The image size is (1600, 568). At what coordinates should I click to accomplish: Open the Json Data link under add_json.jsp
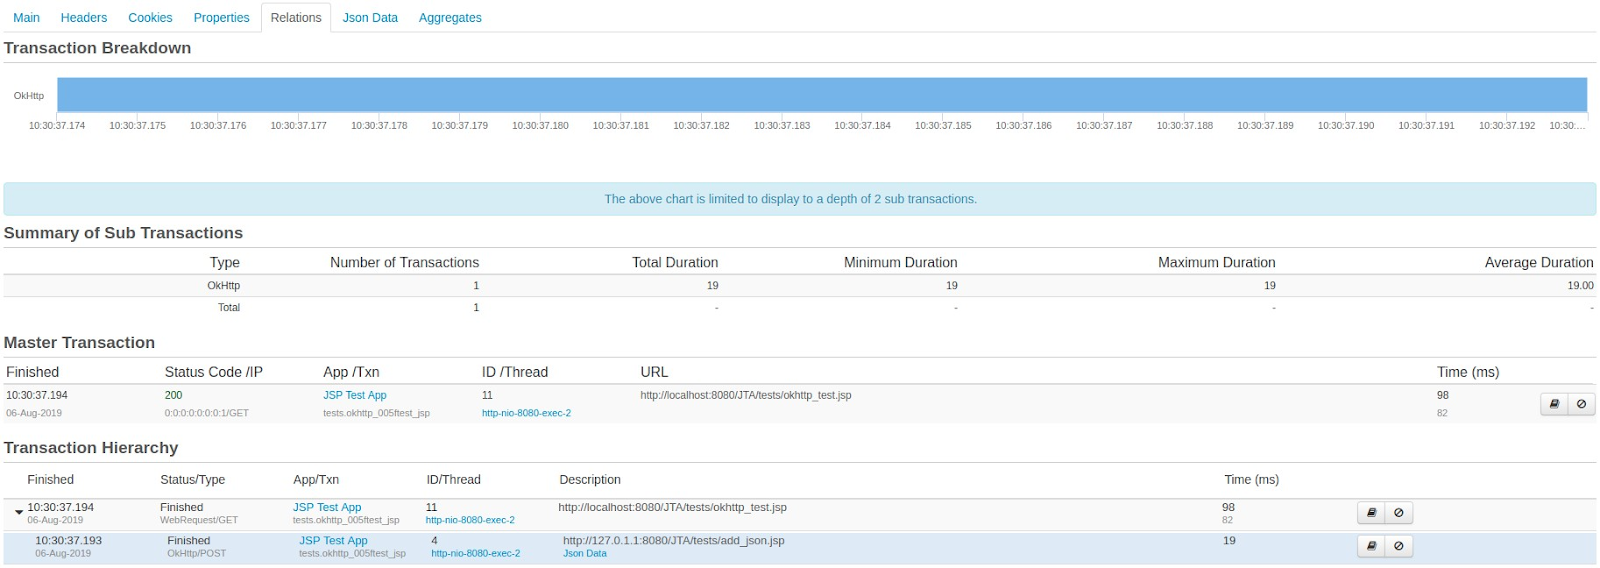pyautogui.click(x=584, y=553)
